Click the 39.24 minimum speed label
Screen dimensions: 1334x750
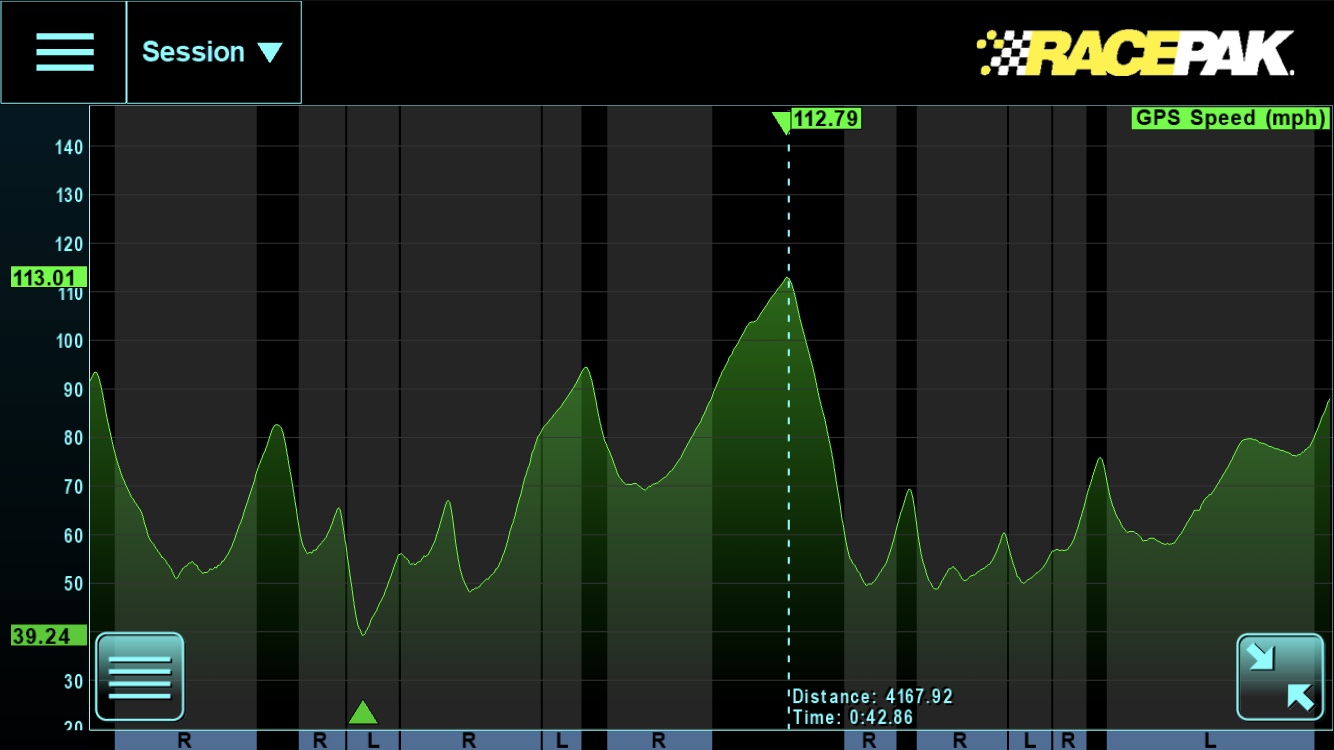pos(48,636)
